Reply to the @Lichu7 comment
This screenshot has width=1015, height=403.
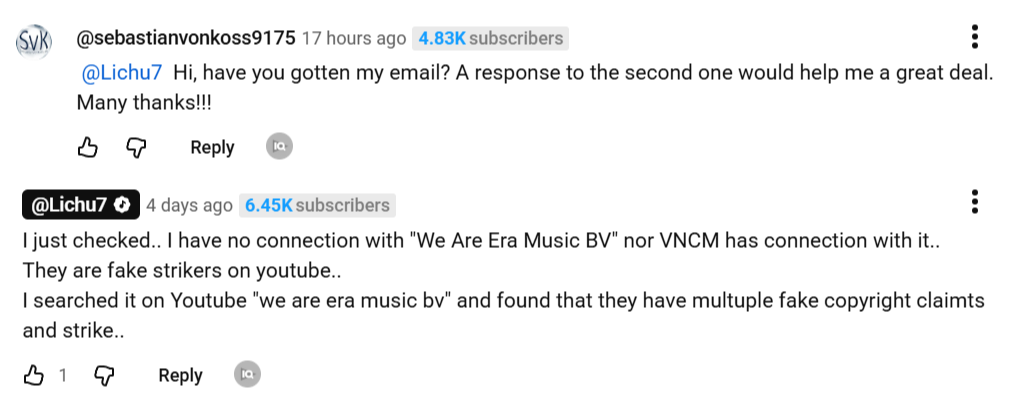tap(180, 376)
